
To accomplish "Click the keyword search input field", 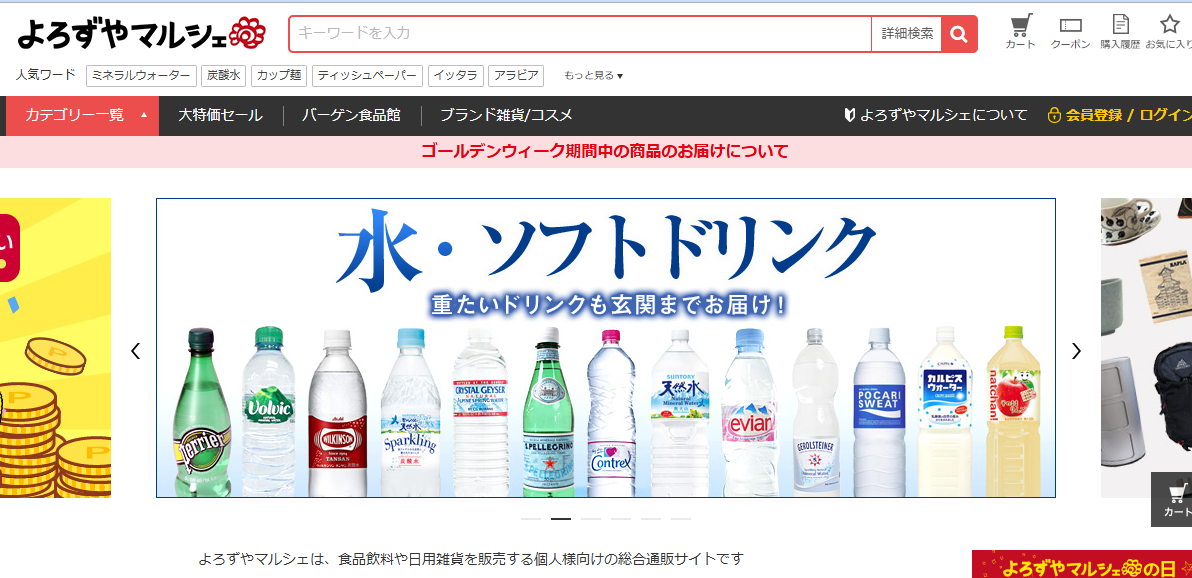I will (580, 34).
